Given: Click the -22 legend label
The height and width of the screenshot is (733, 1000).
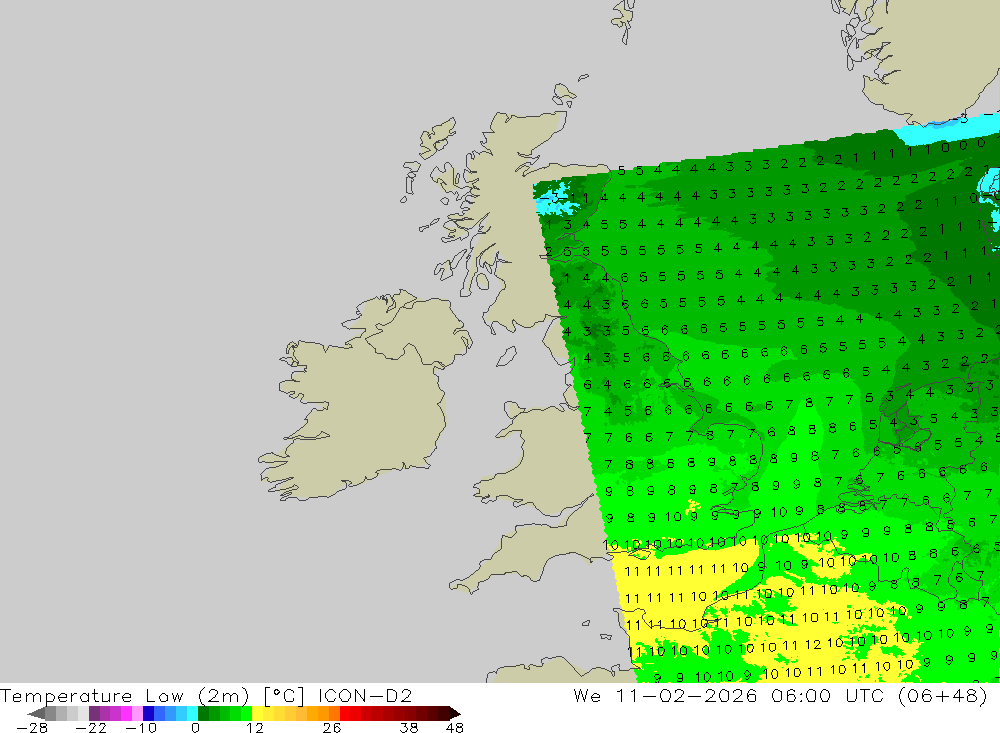Looking at the screenshot, I should point(91,728).
